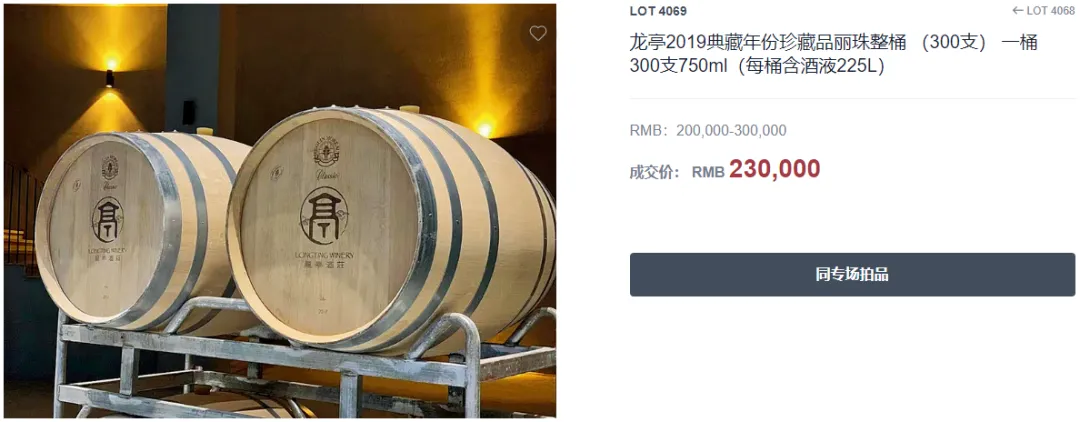
Task: Click the bung stopper atop the front barrel
Action: [410, 108]
